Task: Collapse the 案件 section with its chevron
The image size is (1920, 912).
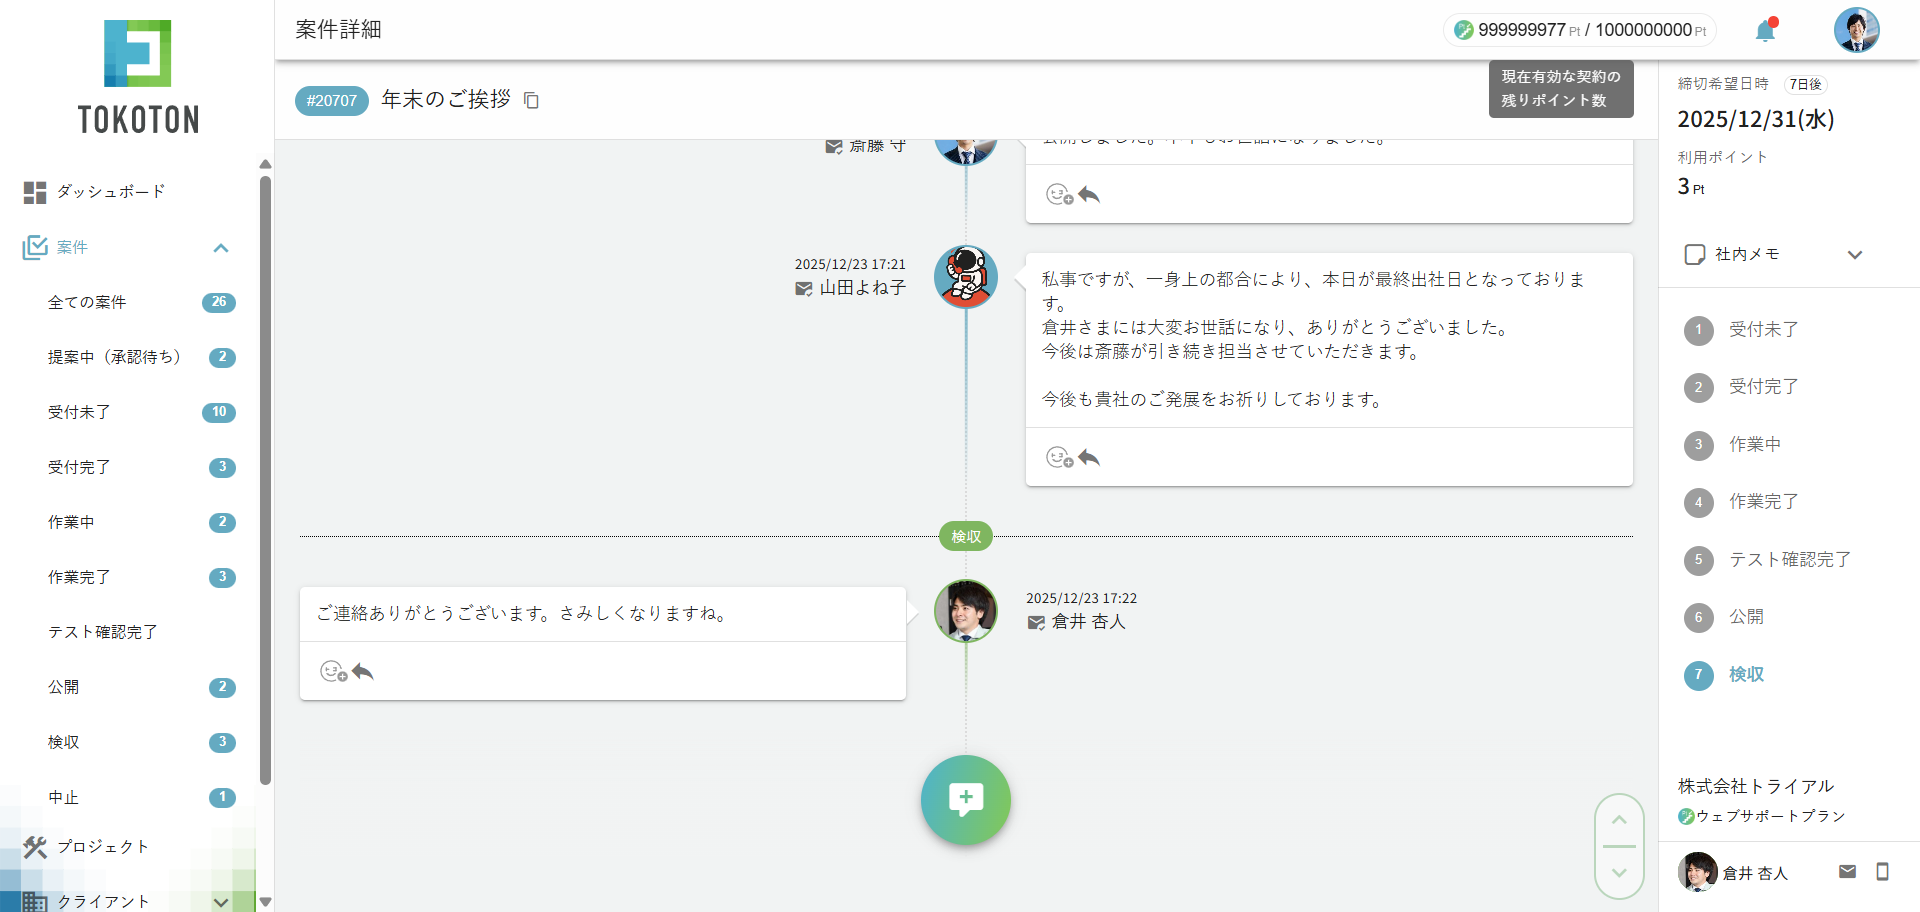Action: (220, 248)
